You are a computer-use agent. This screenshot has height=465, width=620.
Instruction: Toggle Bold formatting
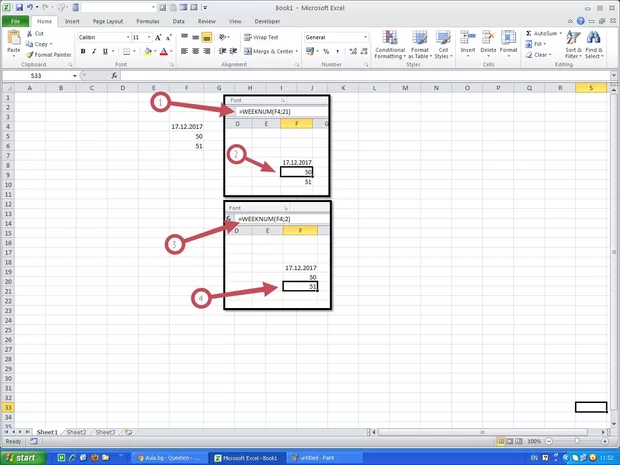tap(82, 51)
